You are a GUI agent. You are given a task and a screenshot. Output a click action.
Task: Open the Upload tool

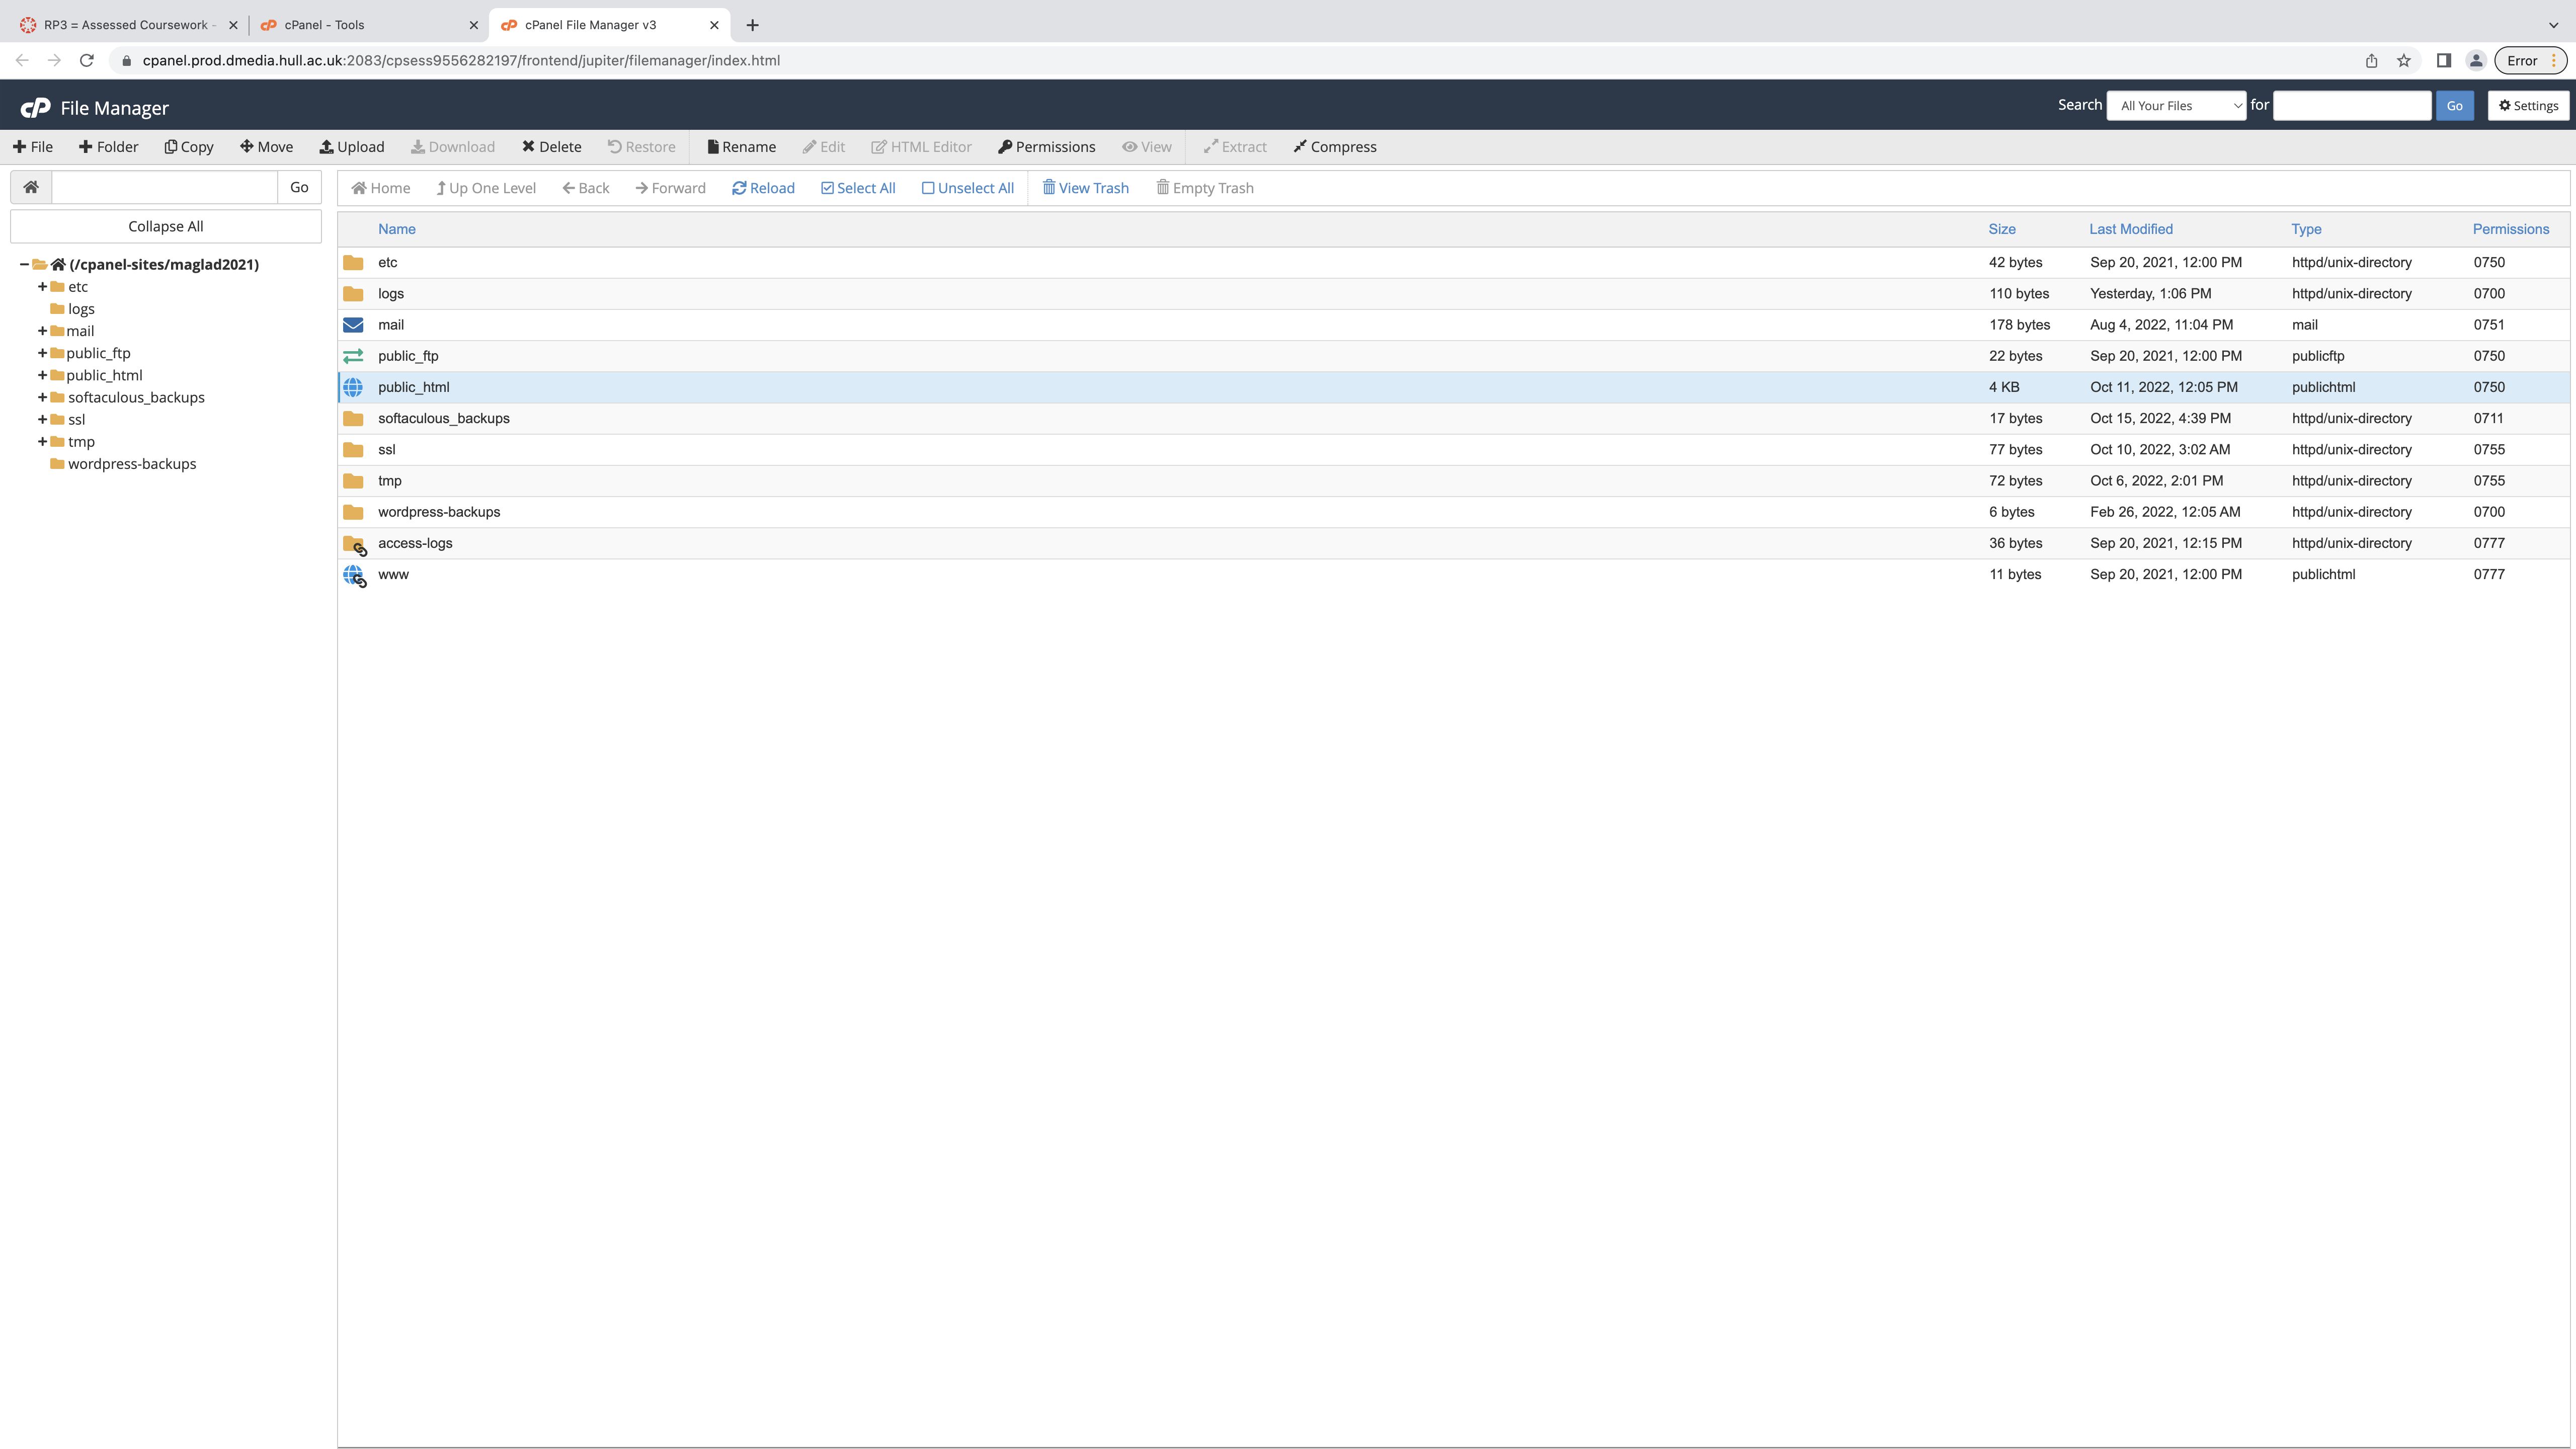(x=352, y=147)
